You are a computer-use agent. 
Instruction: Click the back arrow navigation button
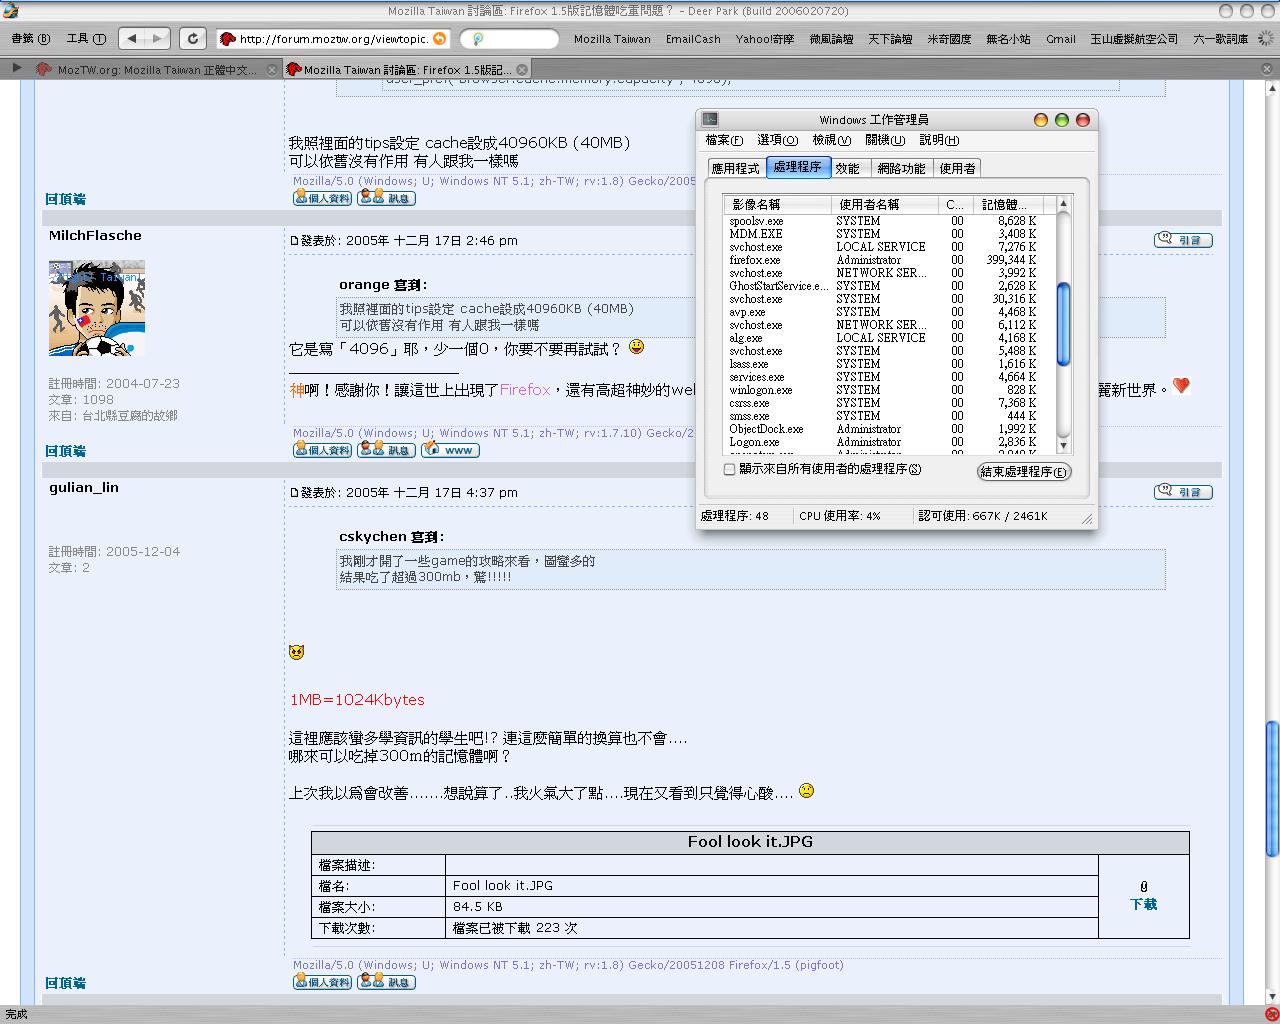[x=132, y=39]
